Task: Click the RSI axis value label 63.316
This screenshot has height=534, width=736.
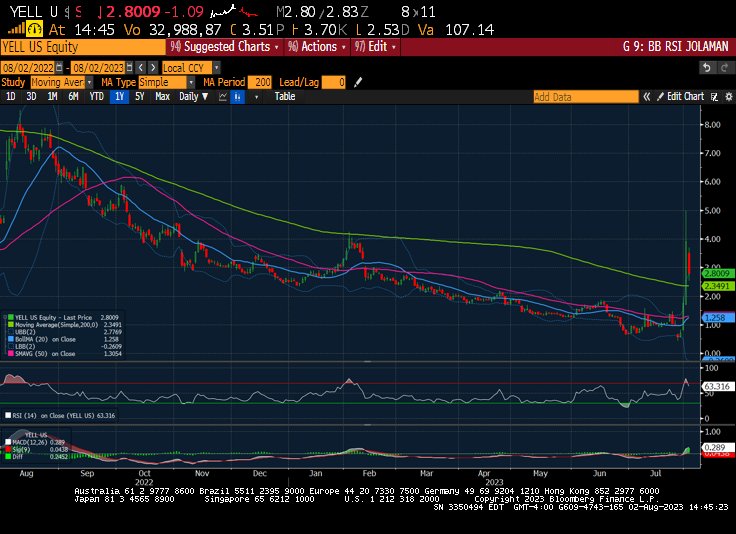Action: (717, 386)
